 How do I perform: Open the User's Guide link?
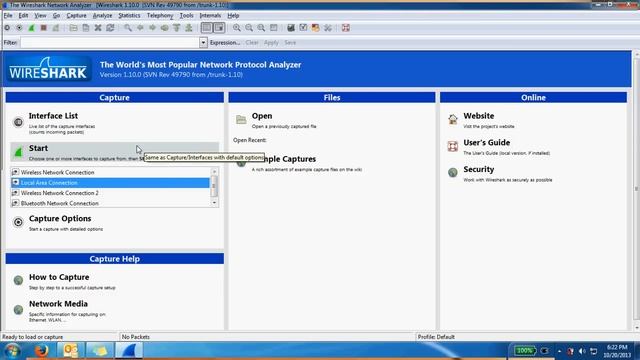[487, 142]
